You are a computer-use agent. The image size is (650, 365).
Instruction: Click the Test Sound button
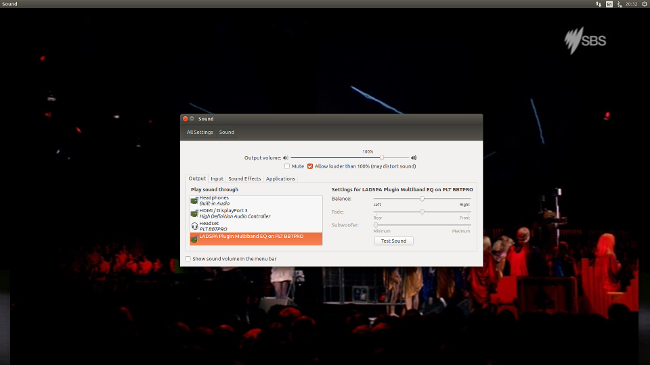click(x=393, y=241)
